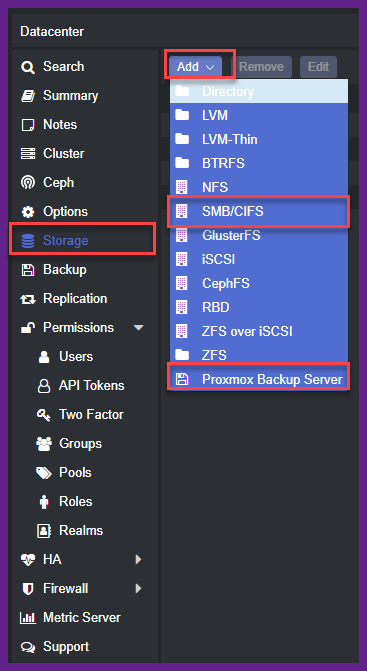Click the Notes sticky-note icon

coord(28,125)
